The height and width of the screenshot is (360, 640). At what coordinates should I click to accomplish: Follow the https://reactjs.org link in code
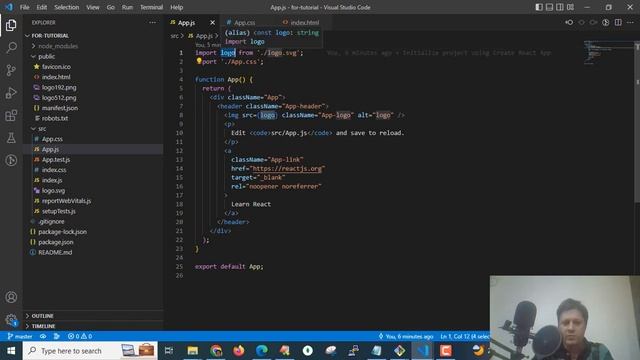pyautogui.click(x=287, y=168)
